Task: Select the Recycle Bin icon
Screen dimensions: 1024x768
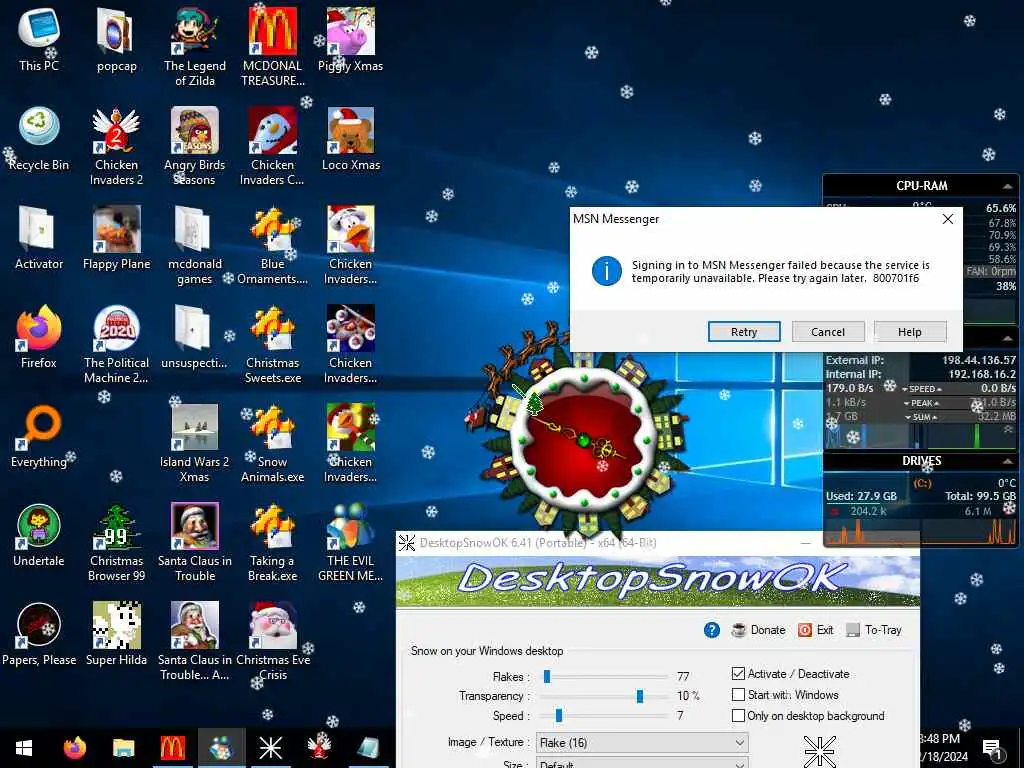Action: tap(39, 138)
